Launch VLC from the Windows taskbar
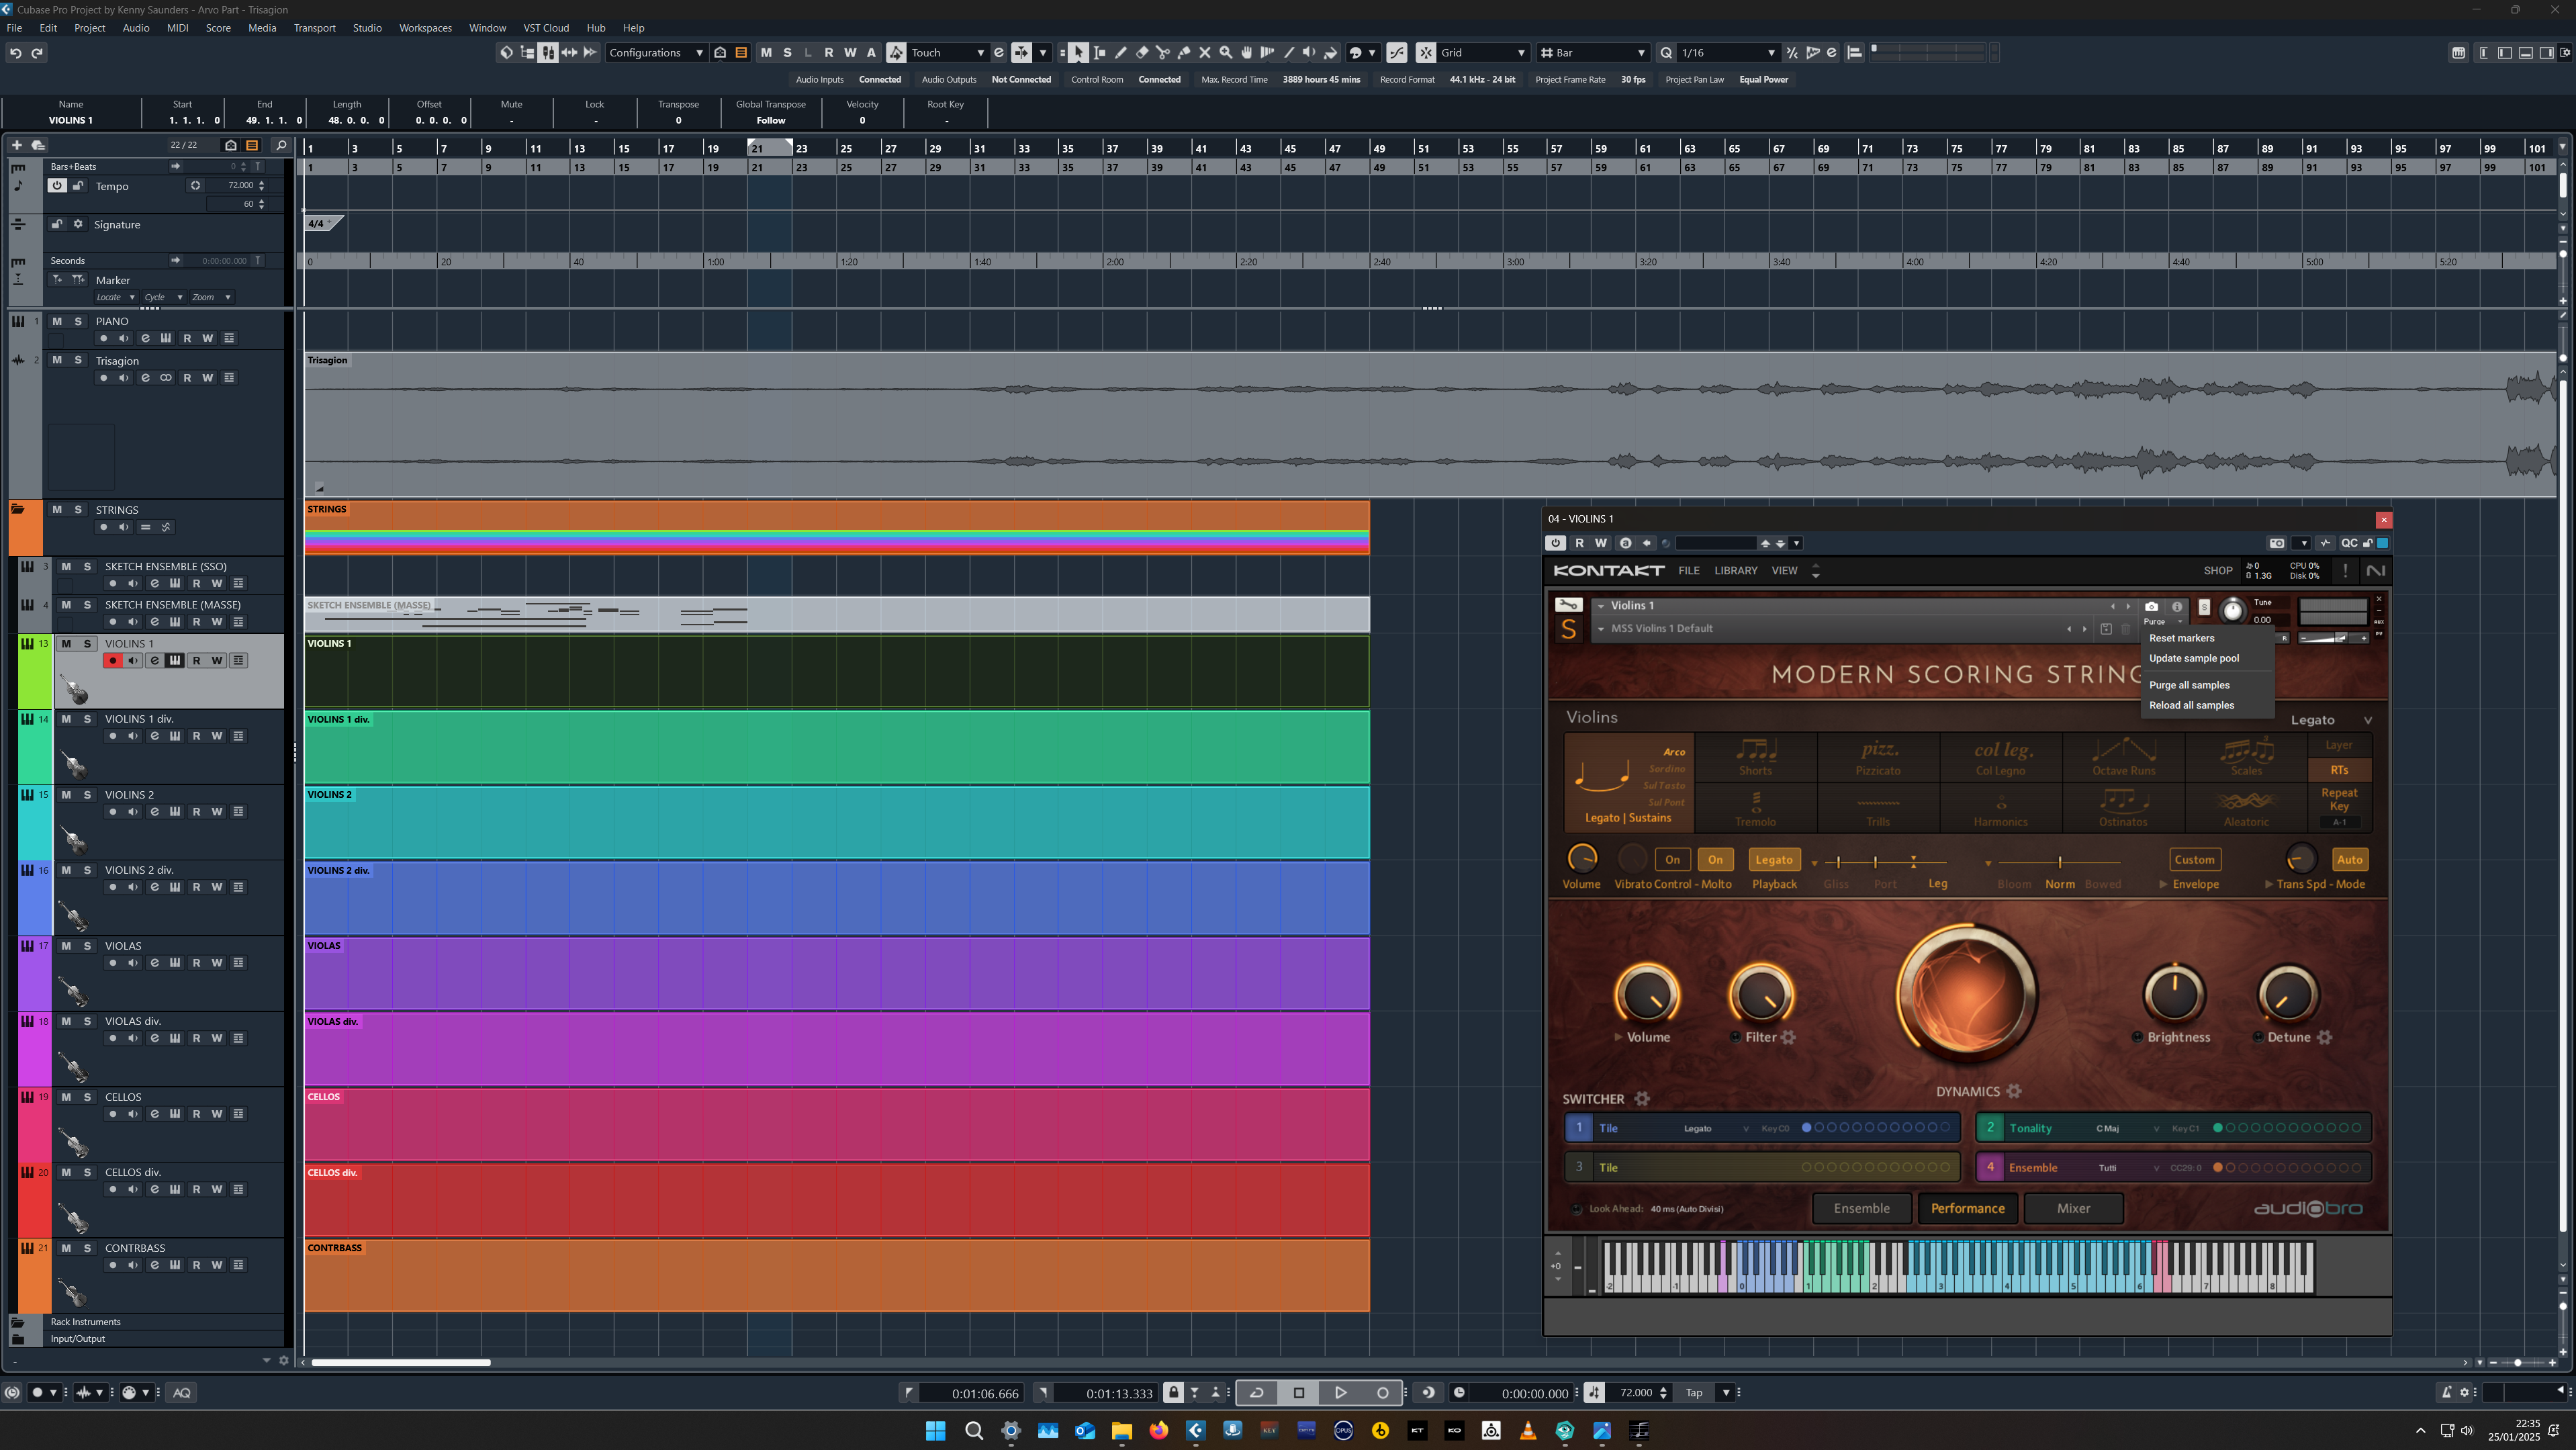 (x=1528, y=1430)
